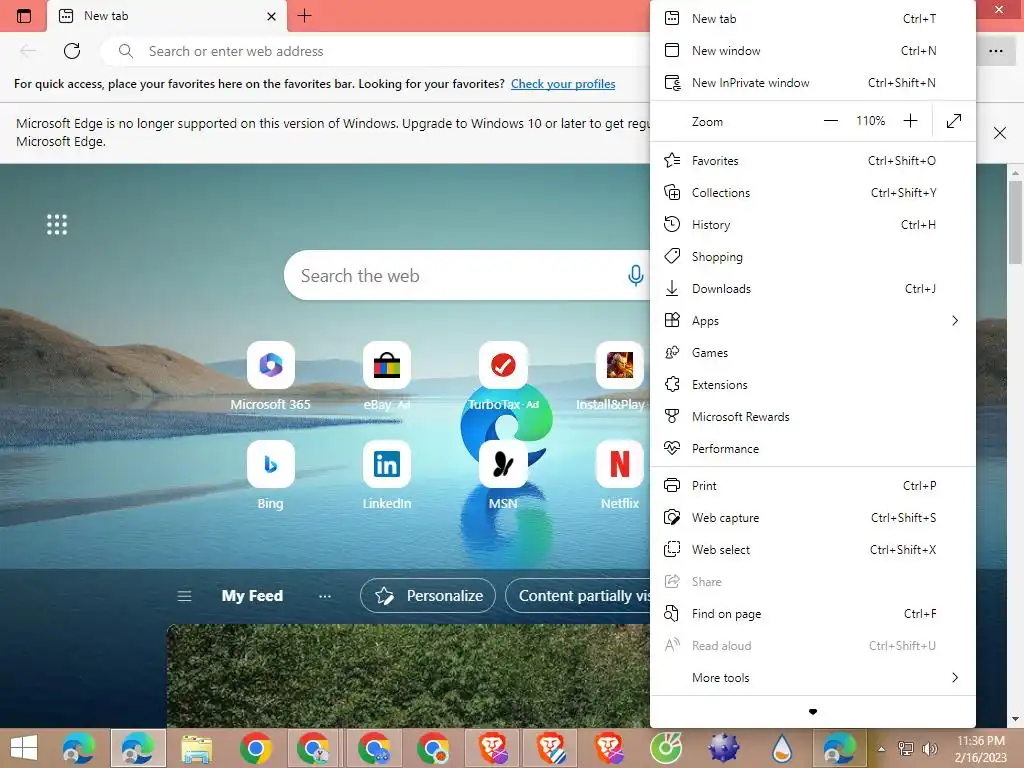Open the Windows Start button
Viewport: 1024px width, 768px height.
point(24,748)
